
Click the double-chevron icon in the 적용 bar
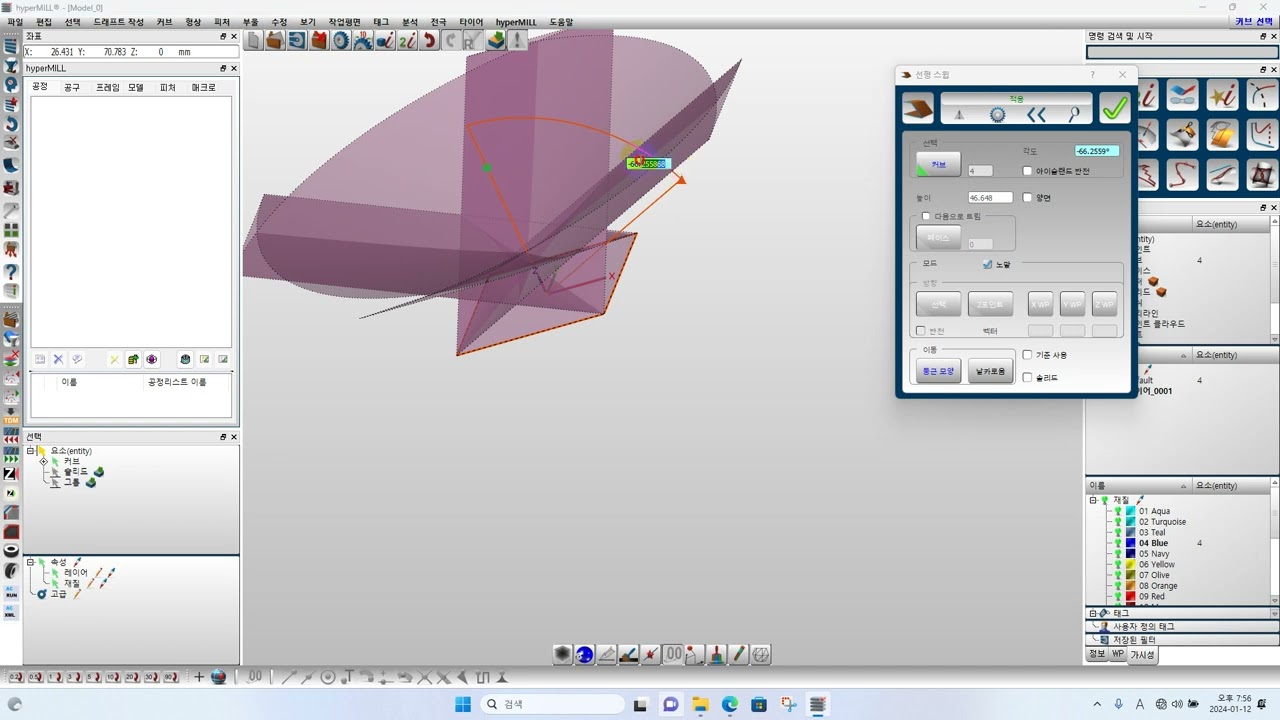click(1036, 115)
